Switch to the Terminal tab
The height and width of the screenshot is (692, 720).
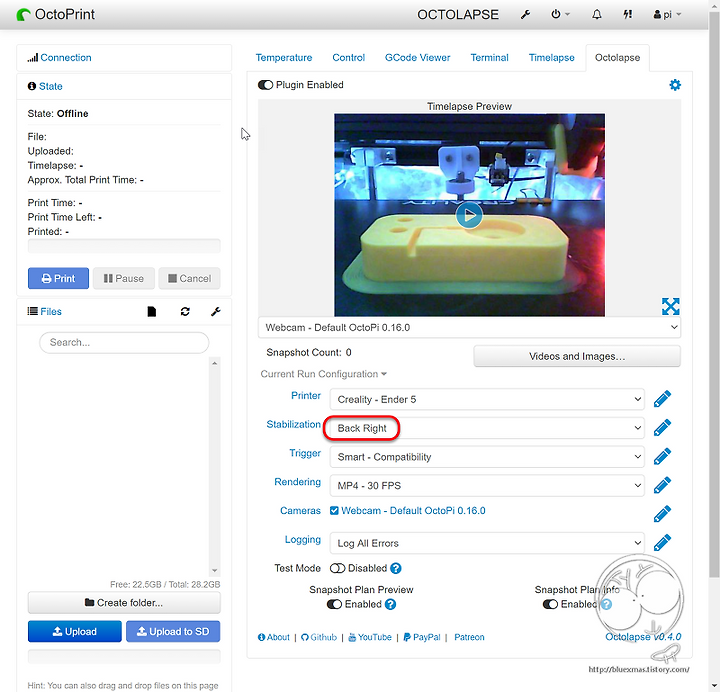click(489, 58)
